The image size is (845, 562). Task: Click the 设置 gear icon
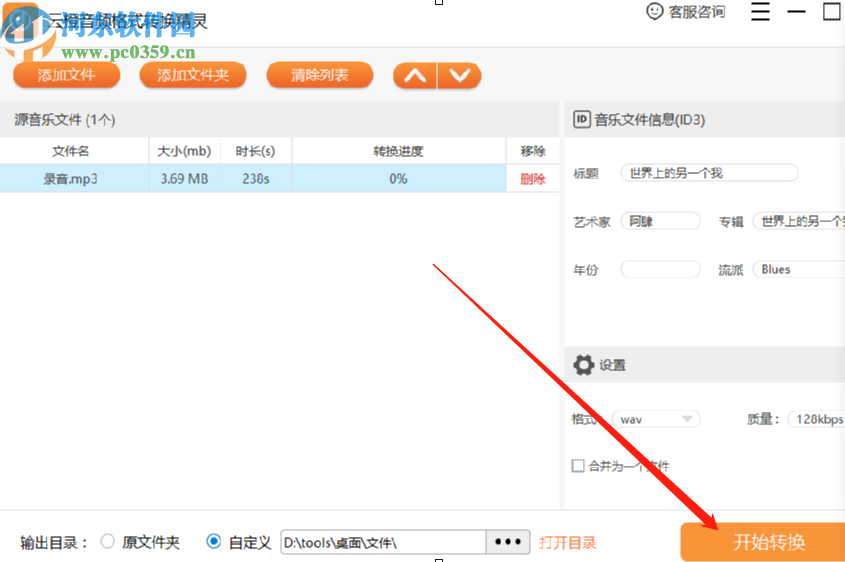(x=583, y=365)
